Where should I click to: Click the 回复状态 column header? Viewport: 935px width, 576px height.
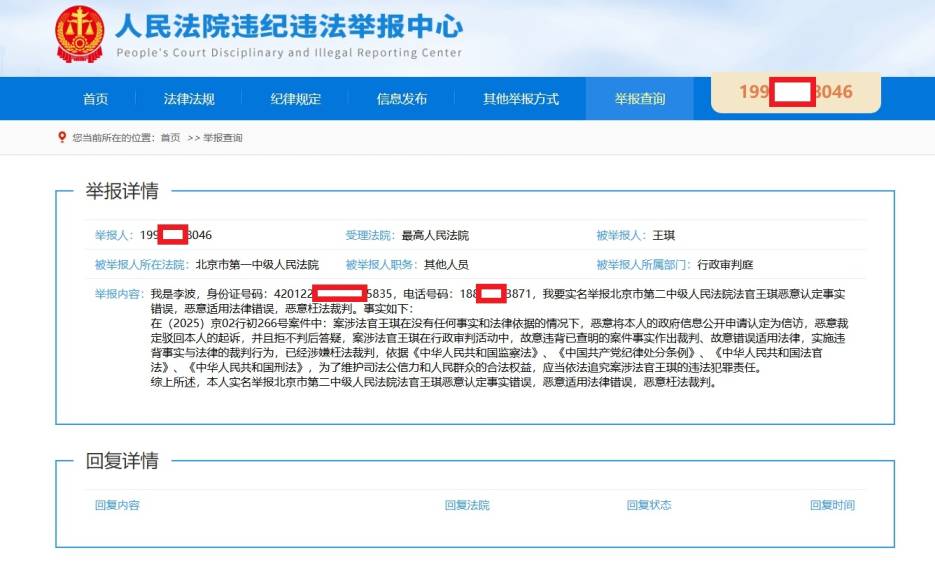click(x=650, y=506)
